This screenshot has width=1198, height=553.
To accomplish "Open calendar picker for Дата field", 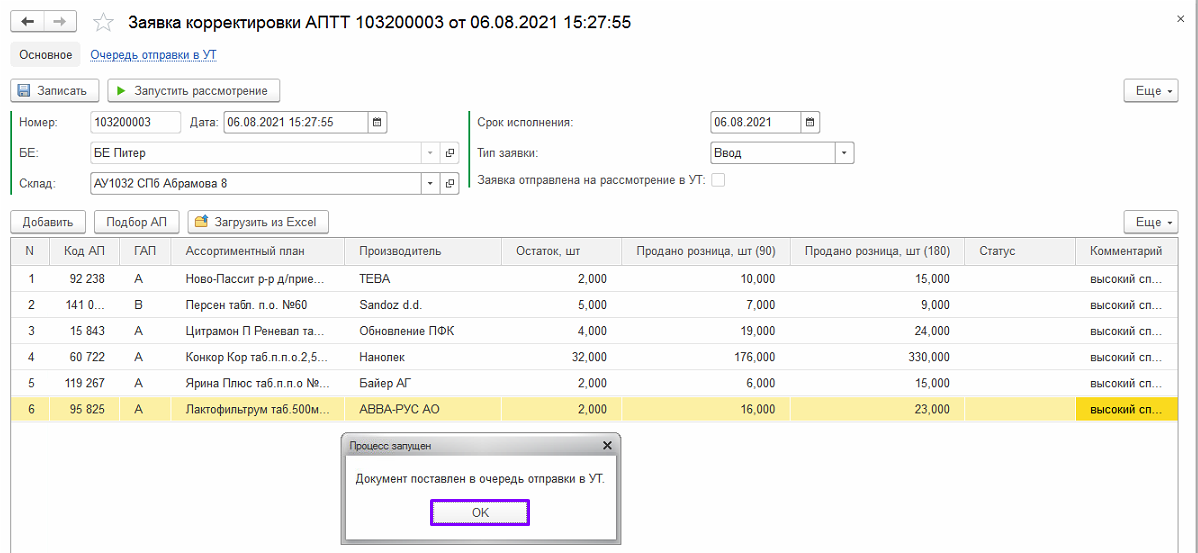I will 377,122.
